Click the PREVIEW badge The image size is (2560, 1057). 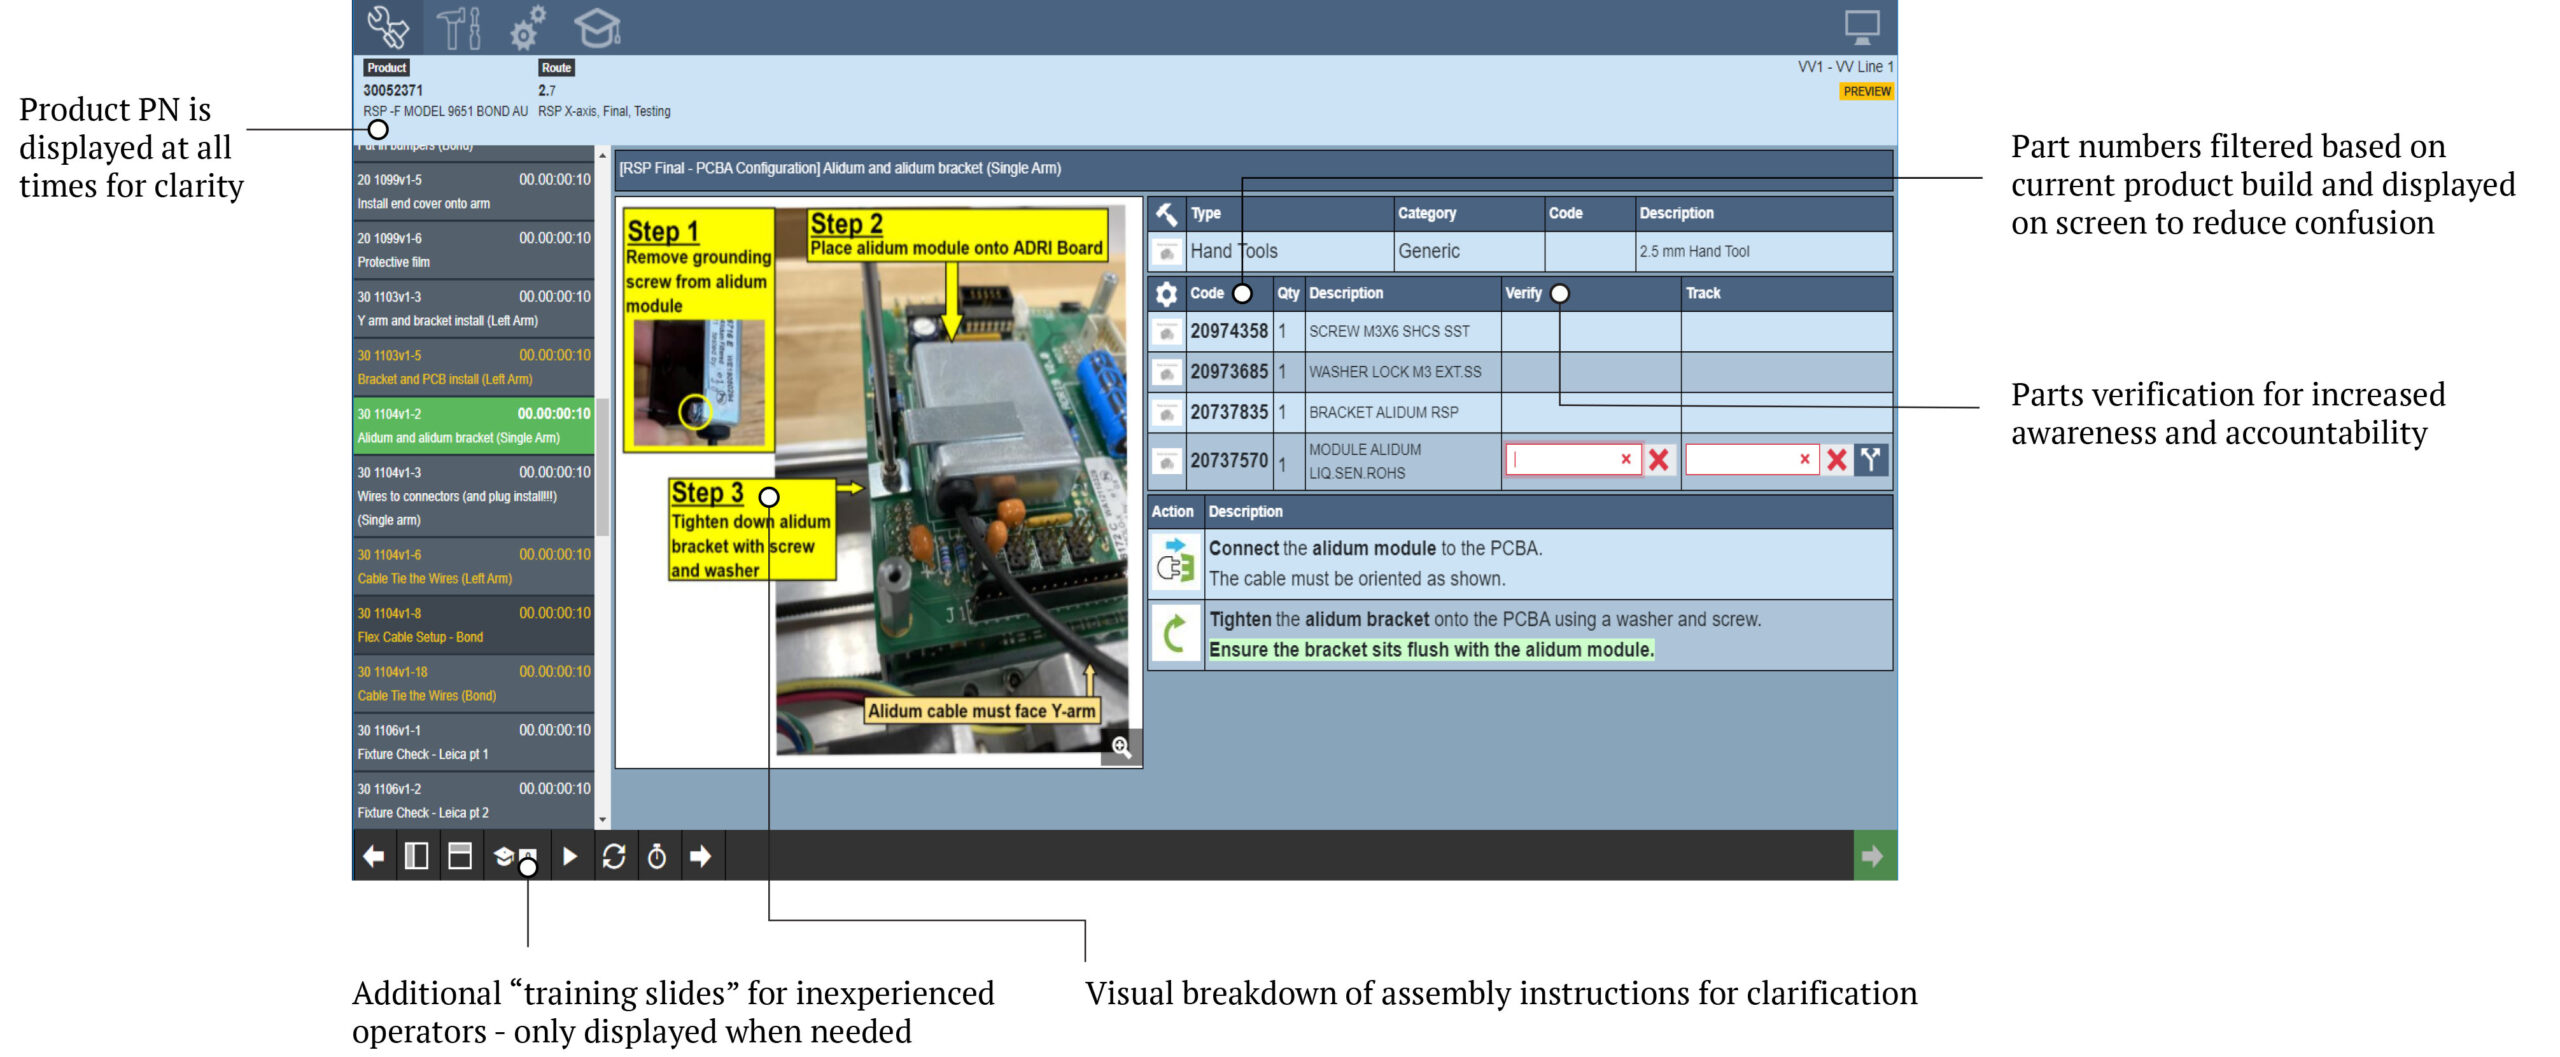[x=1866, y=91]
